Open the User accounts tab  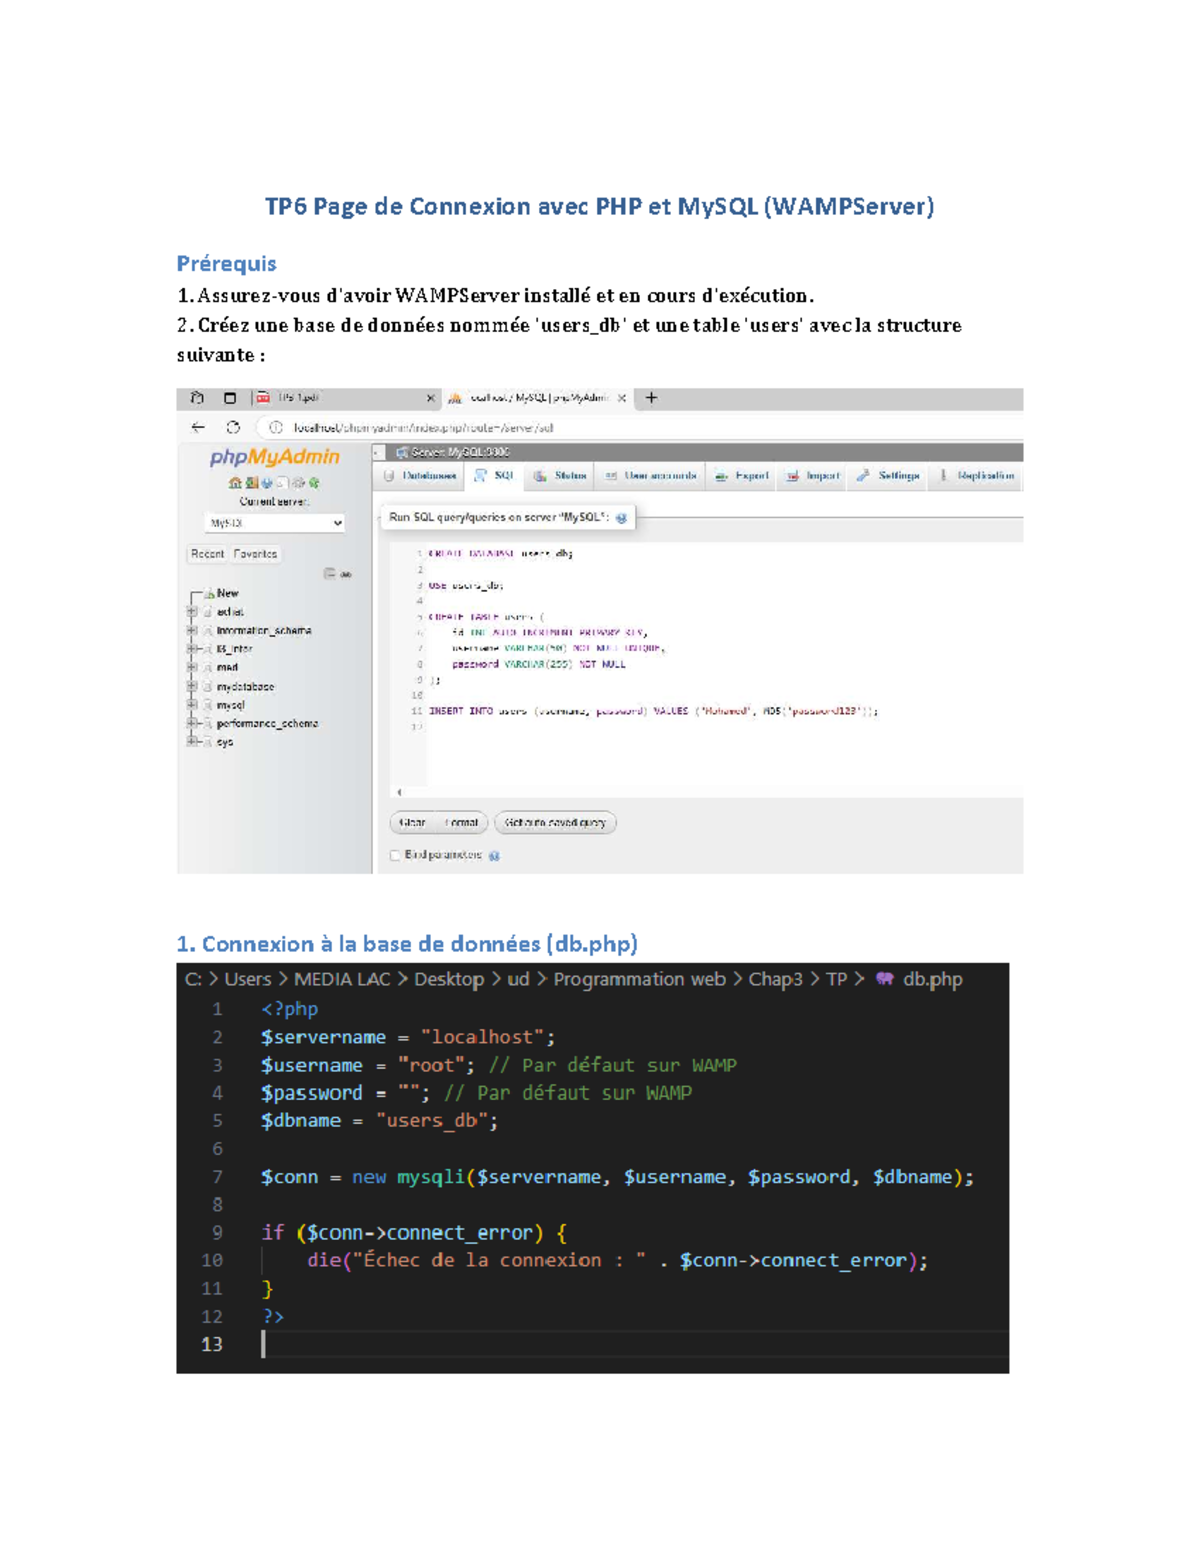[650, 476]
